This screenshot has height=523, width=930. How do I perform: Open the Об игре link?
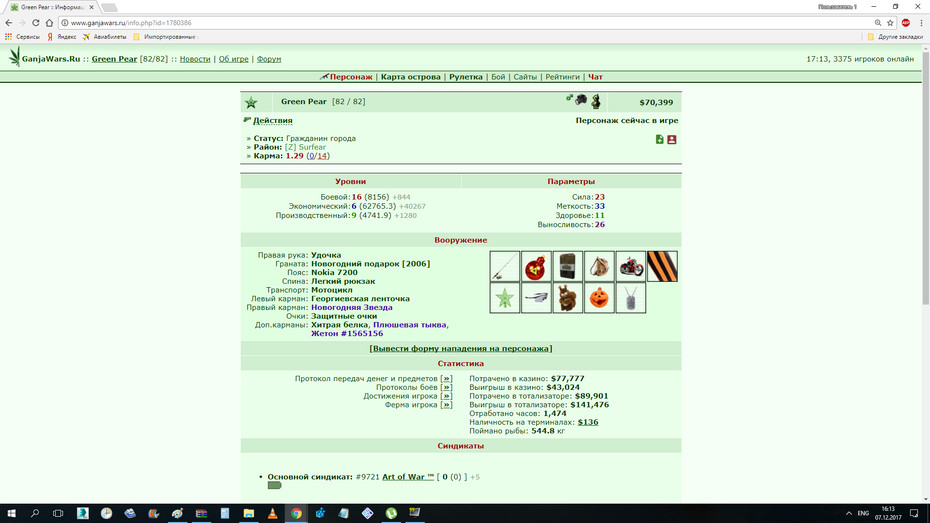coord(234,59)
